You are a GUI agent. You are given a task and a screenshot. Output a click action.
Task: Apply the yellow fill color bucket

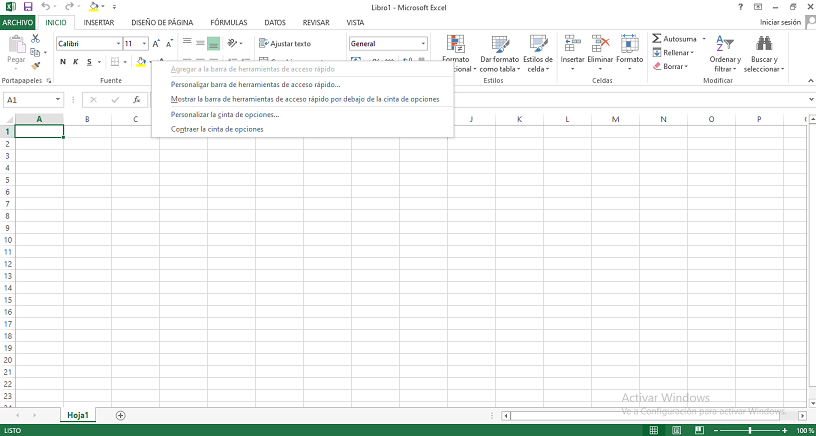pos(141,62)
